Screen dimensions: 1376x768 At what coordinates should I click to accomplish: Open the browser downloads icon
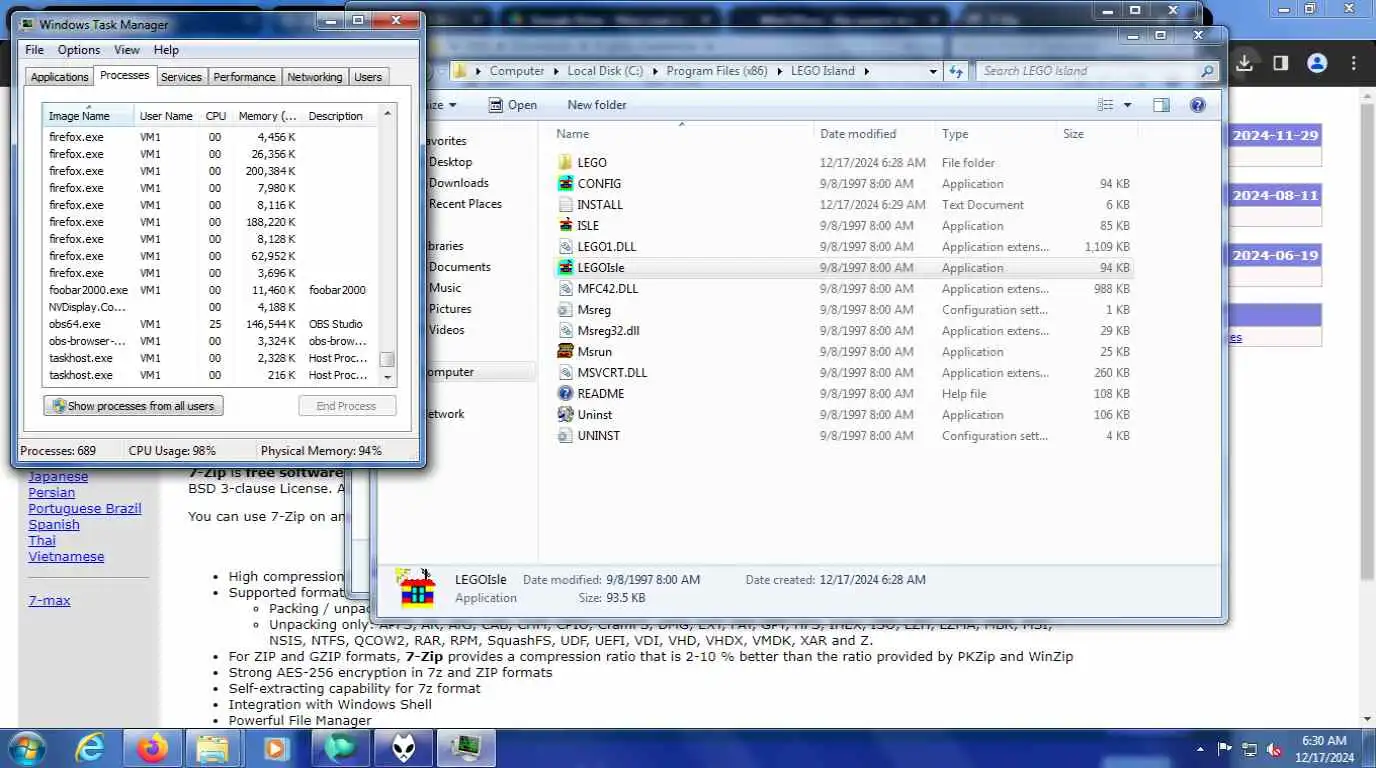click(x=1244, y=63)
